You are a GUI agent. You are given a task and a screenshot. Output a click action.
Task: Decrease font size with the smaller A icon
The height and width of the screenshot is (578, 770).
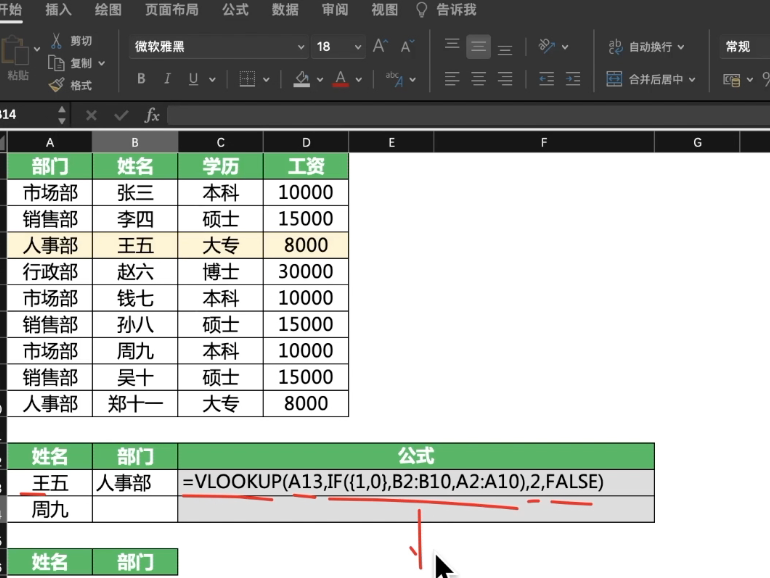point(407,46)
